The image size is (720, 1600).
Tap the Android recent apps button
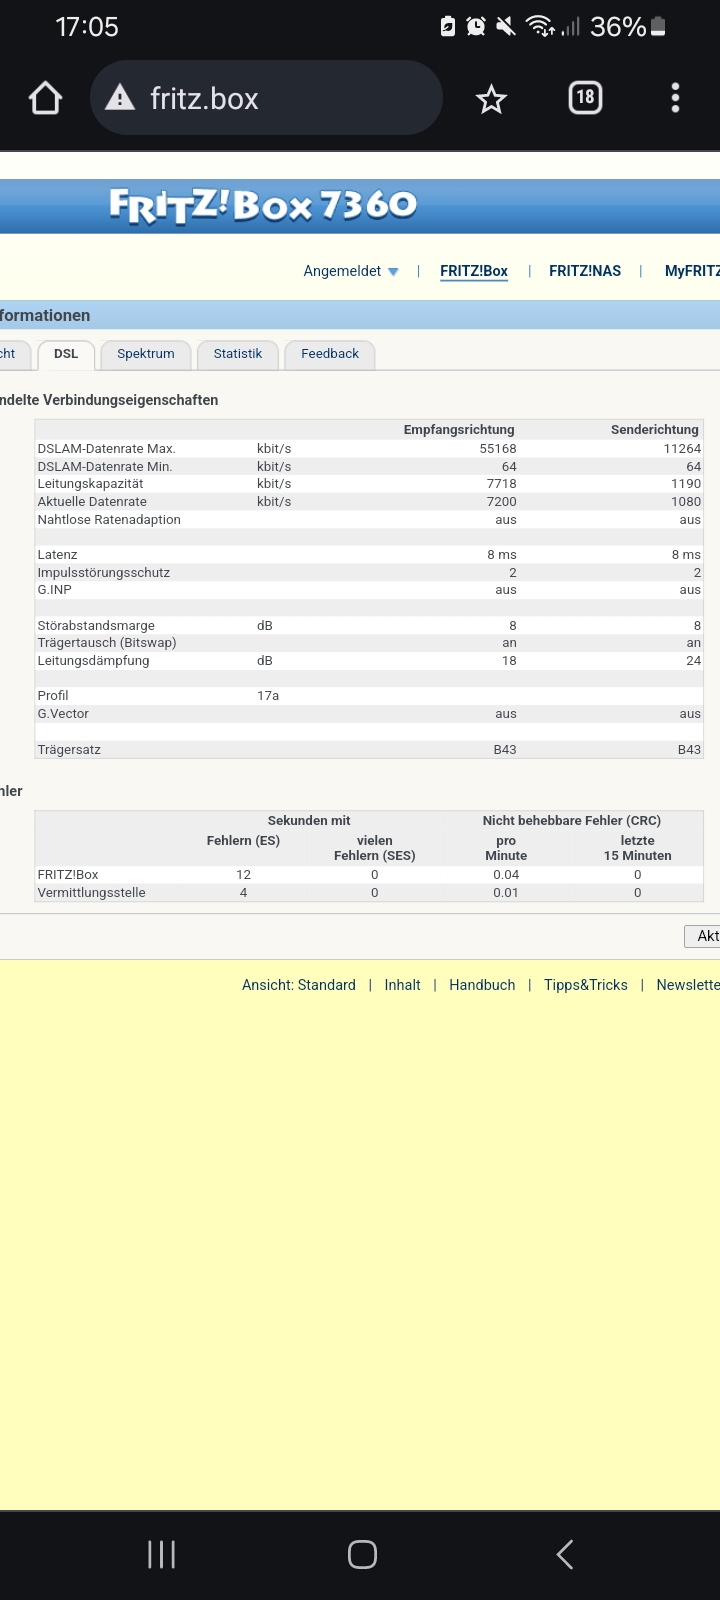(161, 1554)
